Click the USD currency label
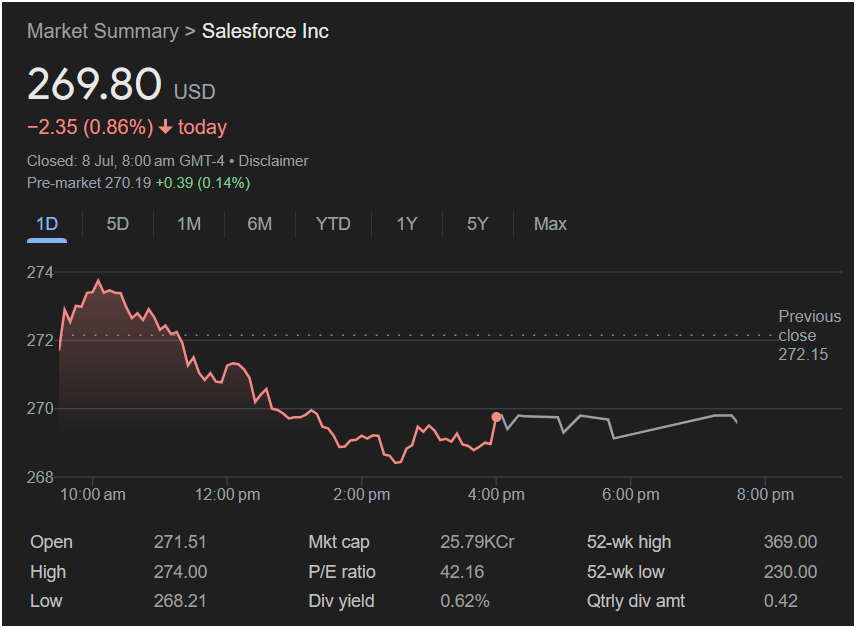This screenshot has width=856, height=628. tap(194, 92)
